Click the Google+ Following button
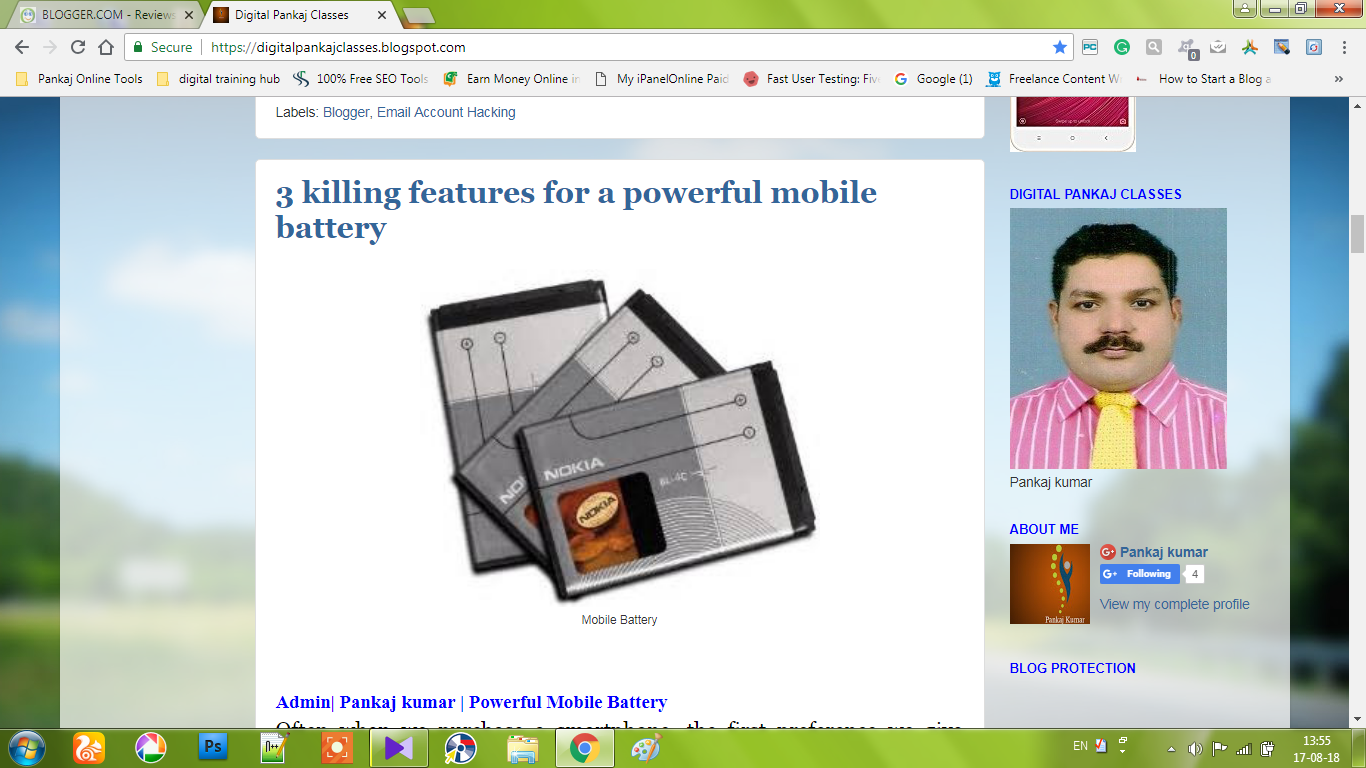 [1140, 574]
